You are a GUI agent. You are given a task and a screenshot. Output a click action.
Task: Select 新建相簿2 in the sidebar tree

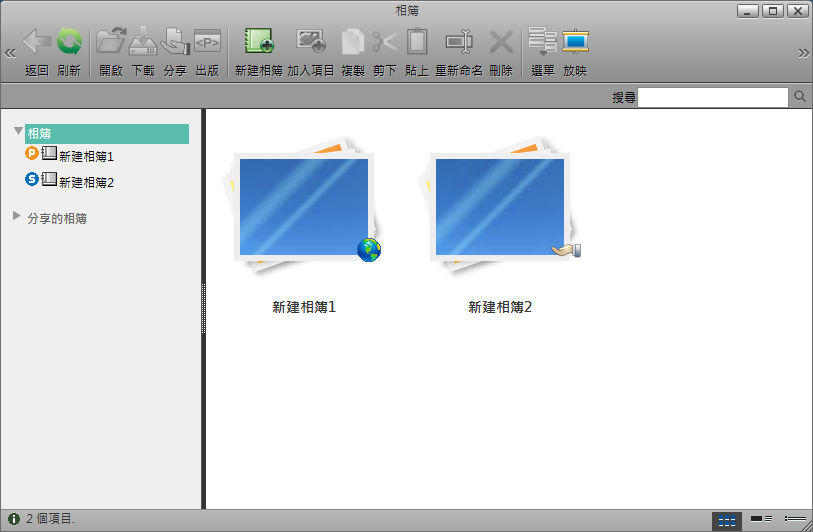tap(86, 182)
